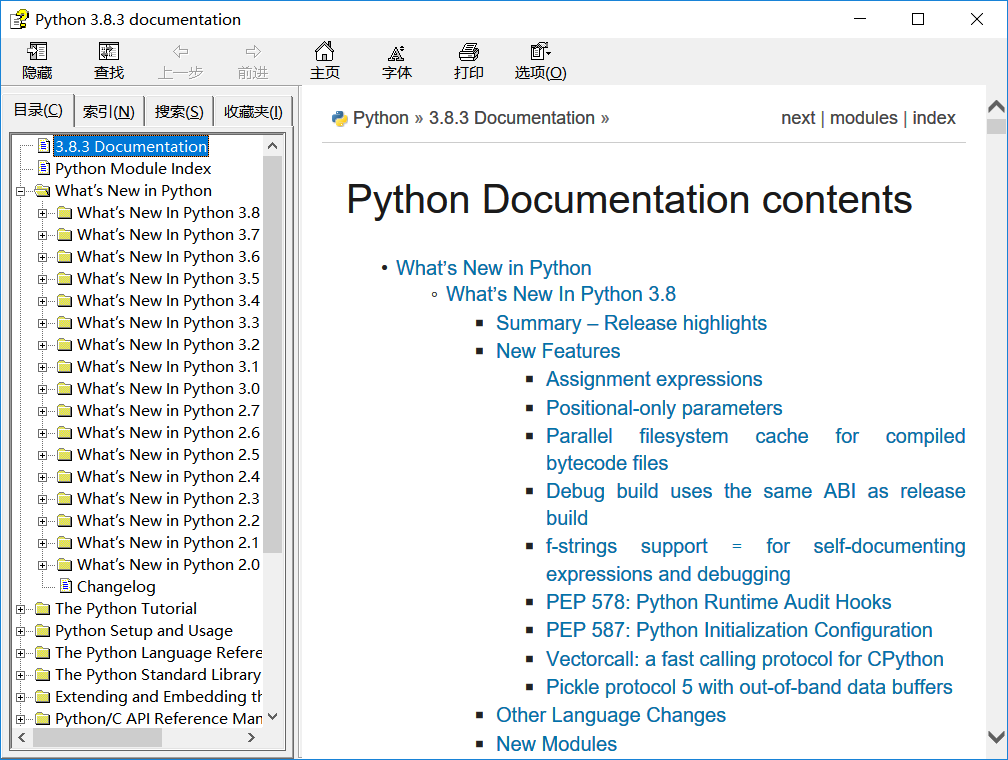This screenshot has width=1008, height=760.
Task: Open the 'New Features' link
Action: click(x=558, y=351)
